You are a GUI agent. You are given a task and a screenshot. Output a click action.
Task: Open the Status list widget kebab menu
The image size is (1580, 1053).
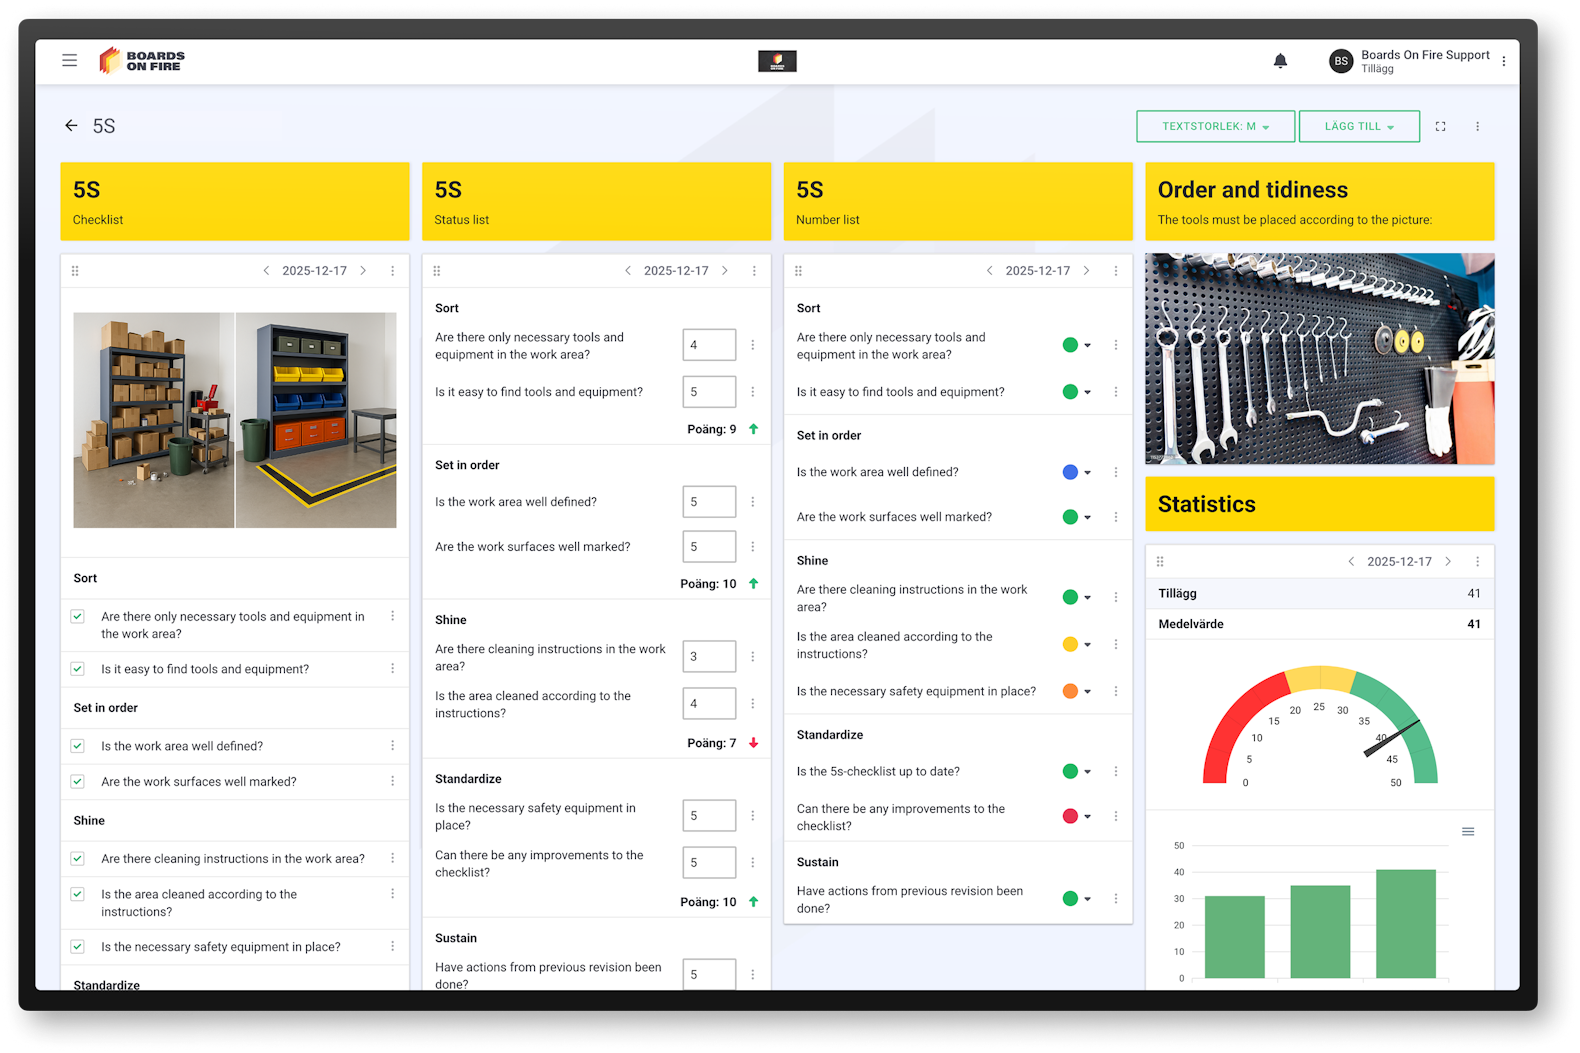point(754,271)
